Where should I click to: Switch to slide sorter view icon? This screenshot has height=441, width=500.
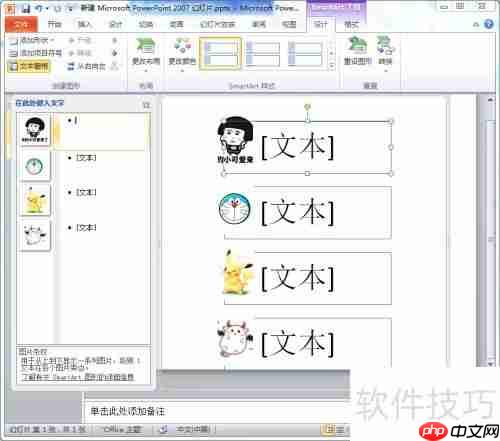[x=340, y=430]
